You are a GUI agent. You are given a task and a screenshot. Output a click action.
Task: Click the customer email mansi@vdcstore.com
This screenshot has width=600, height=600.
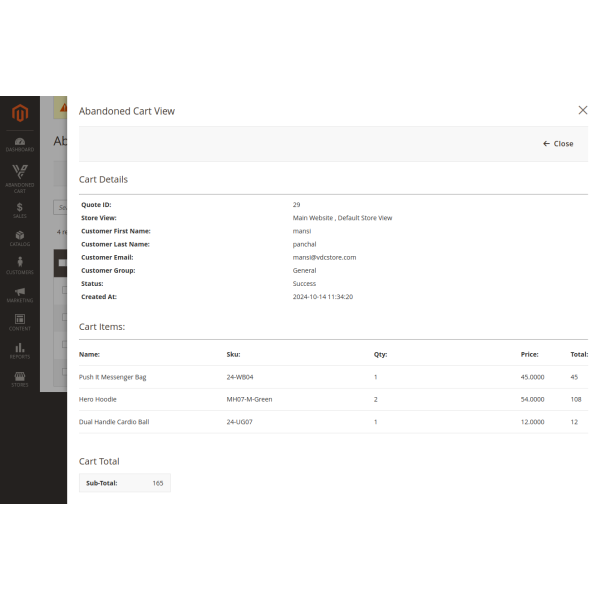tap(324, 257)
